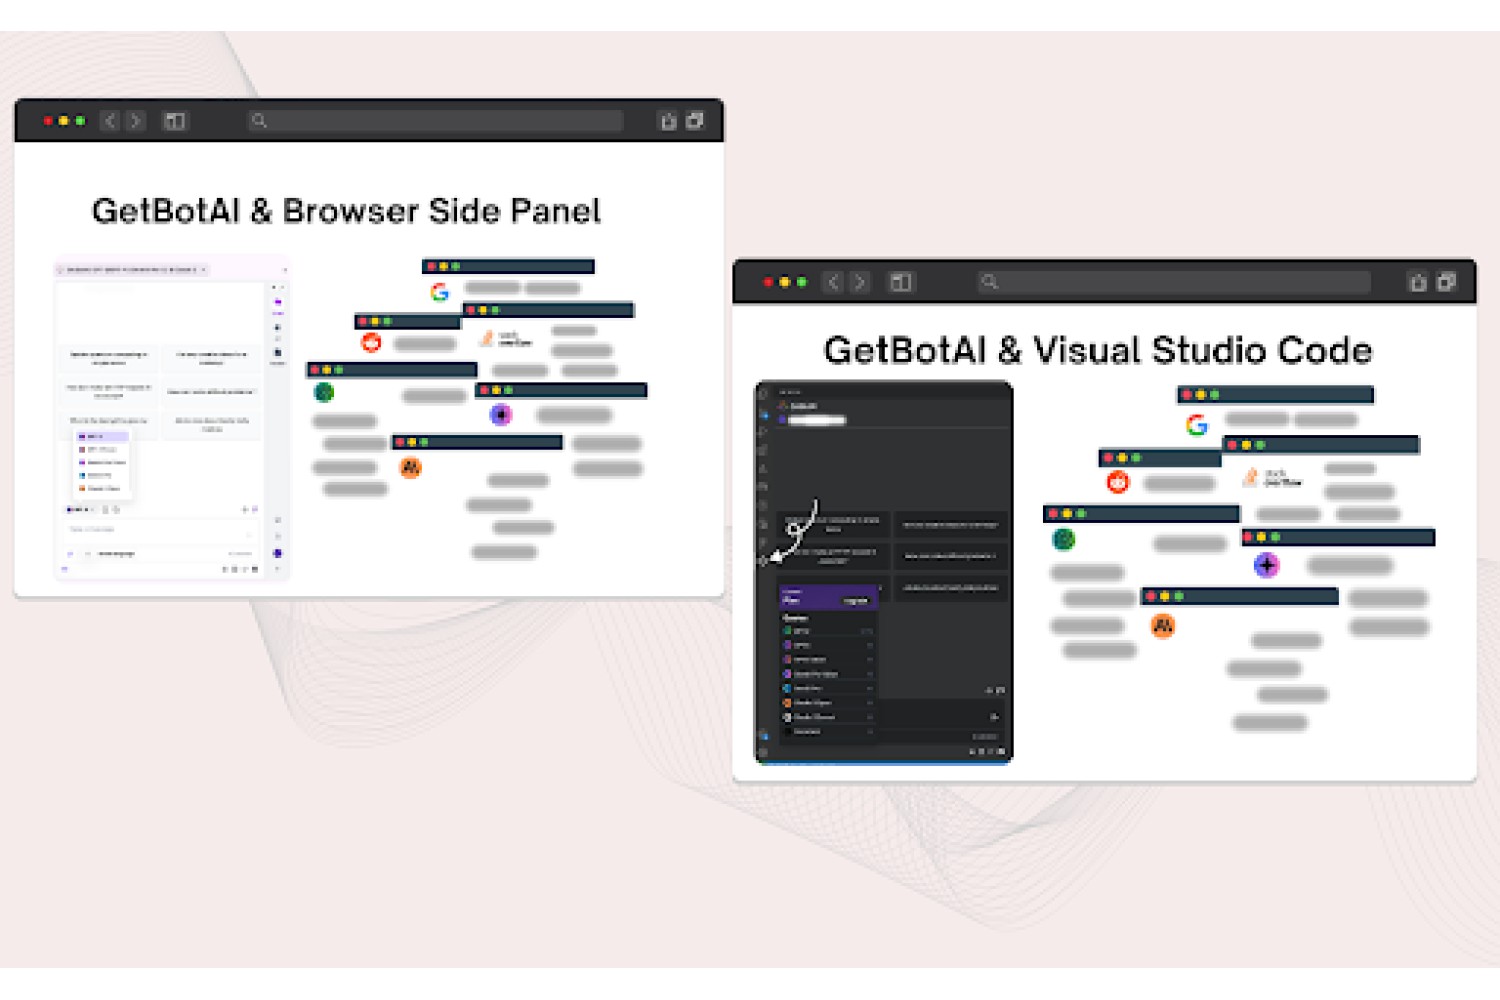Click message input field in browser side panel
This screenshot has width=1500, height=1000.
click(x=160, y=530)
